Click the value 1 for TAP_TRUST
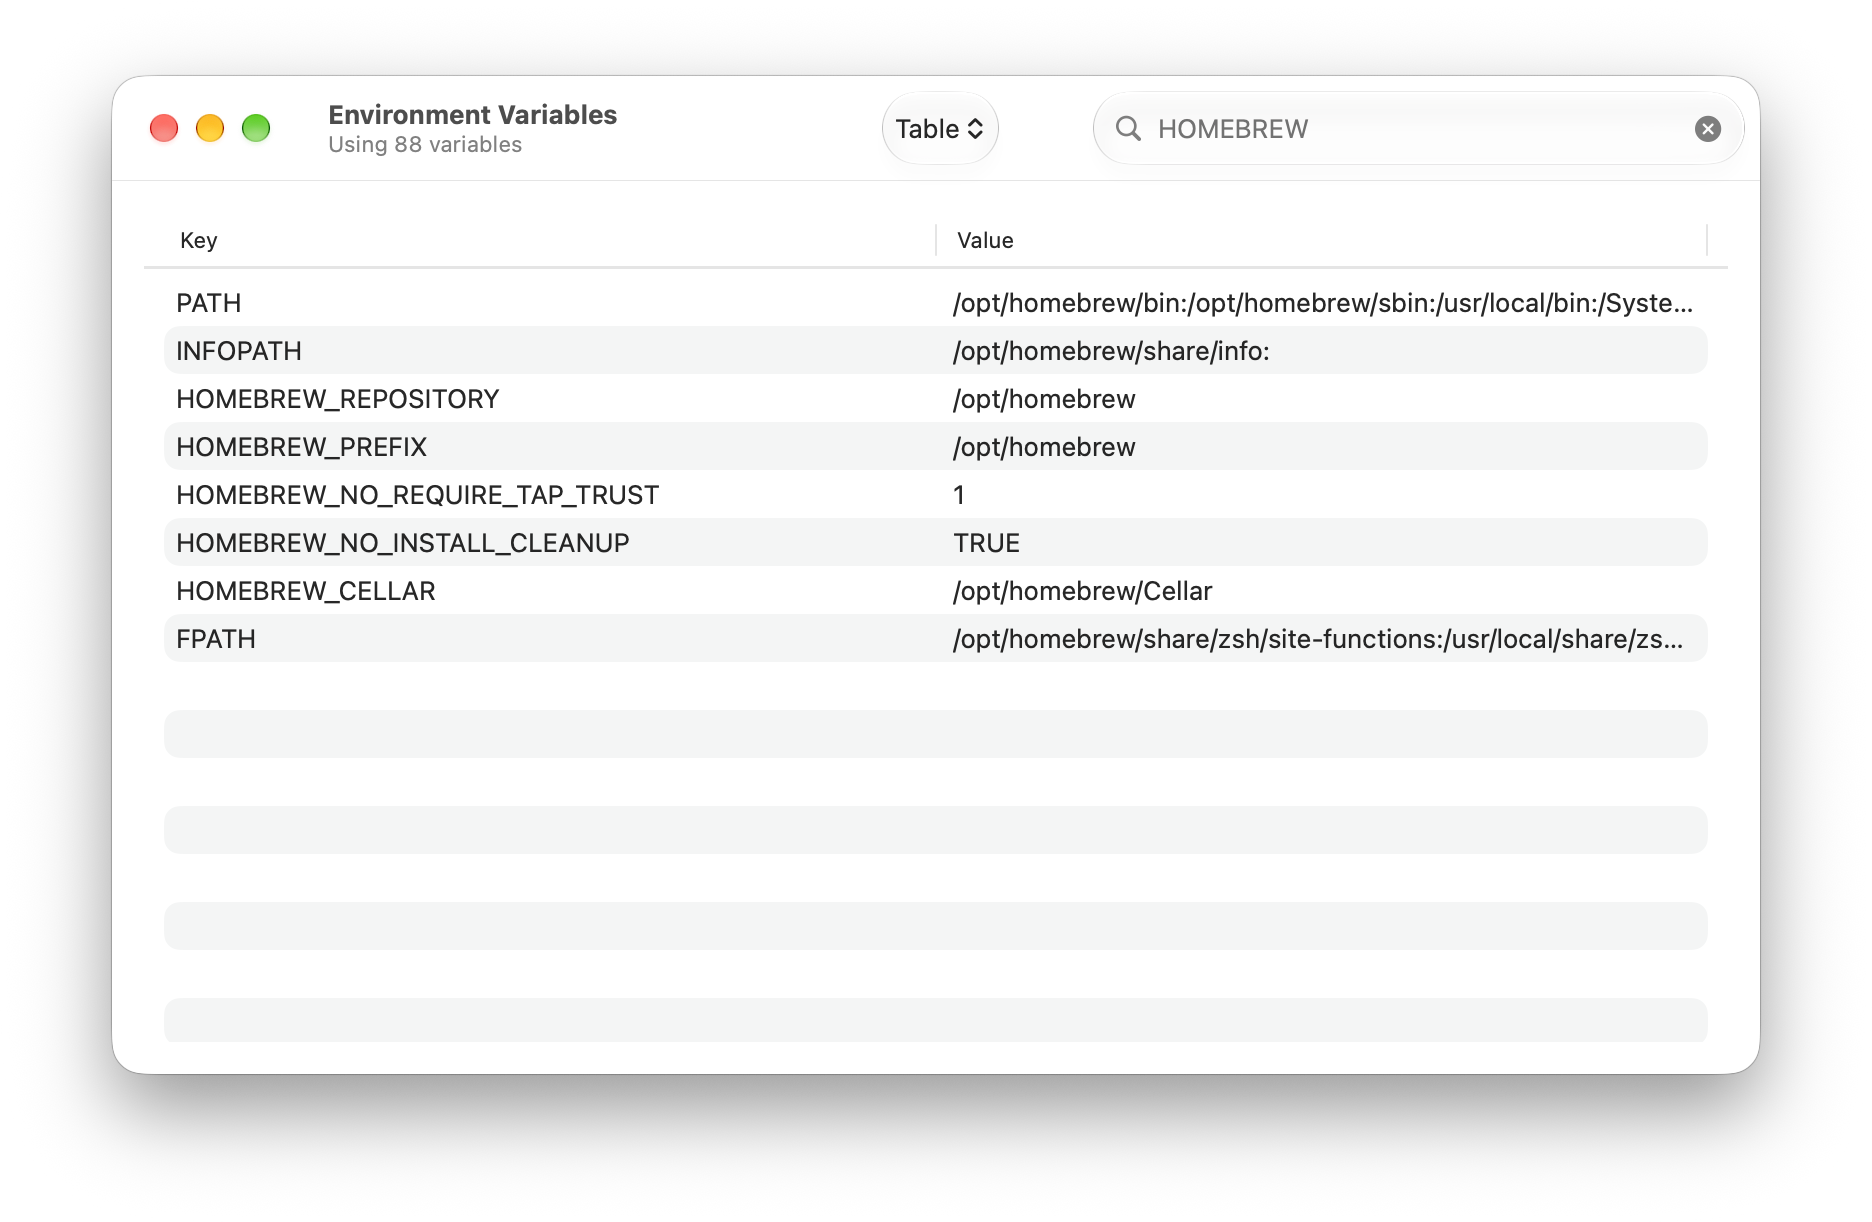The height and width of the screenshot is (1222, 1872). 959,495
